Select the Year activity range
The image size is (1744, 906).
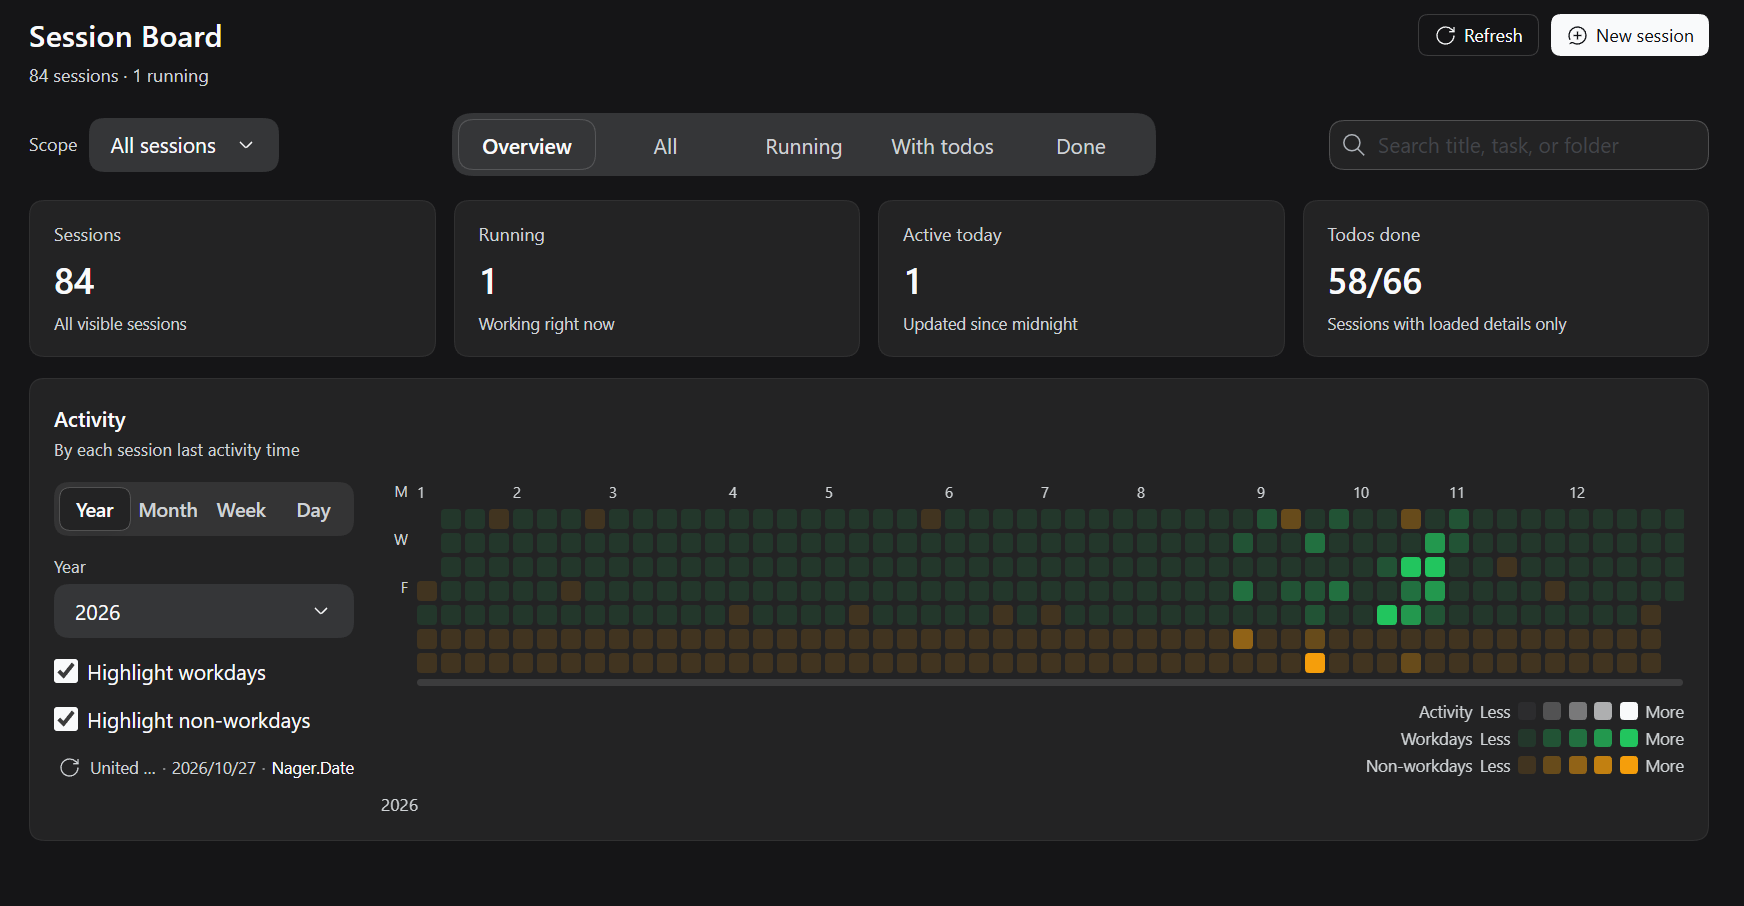click(x=95, y=510)
